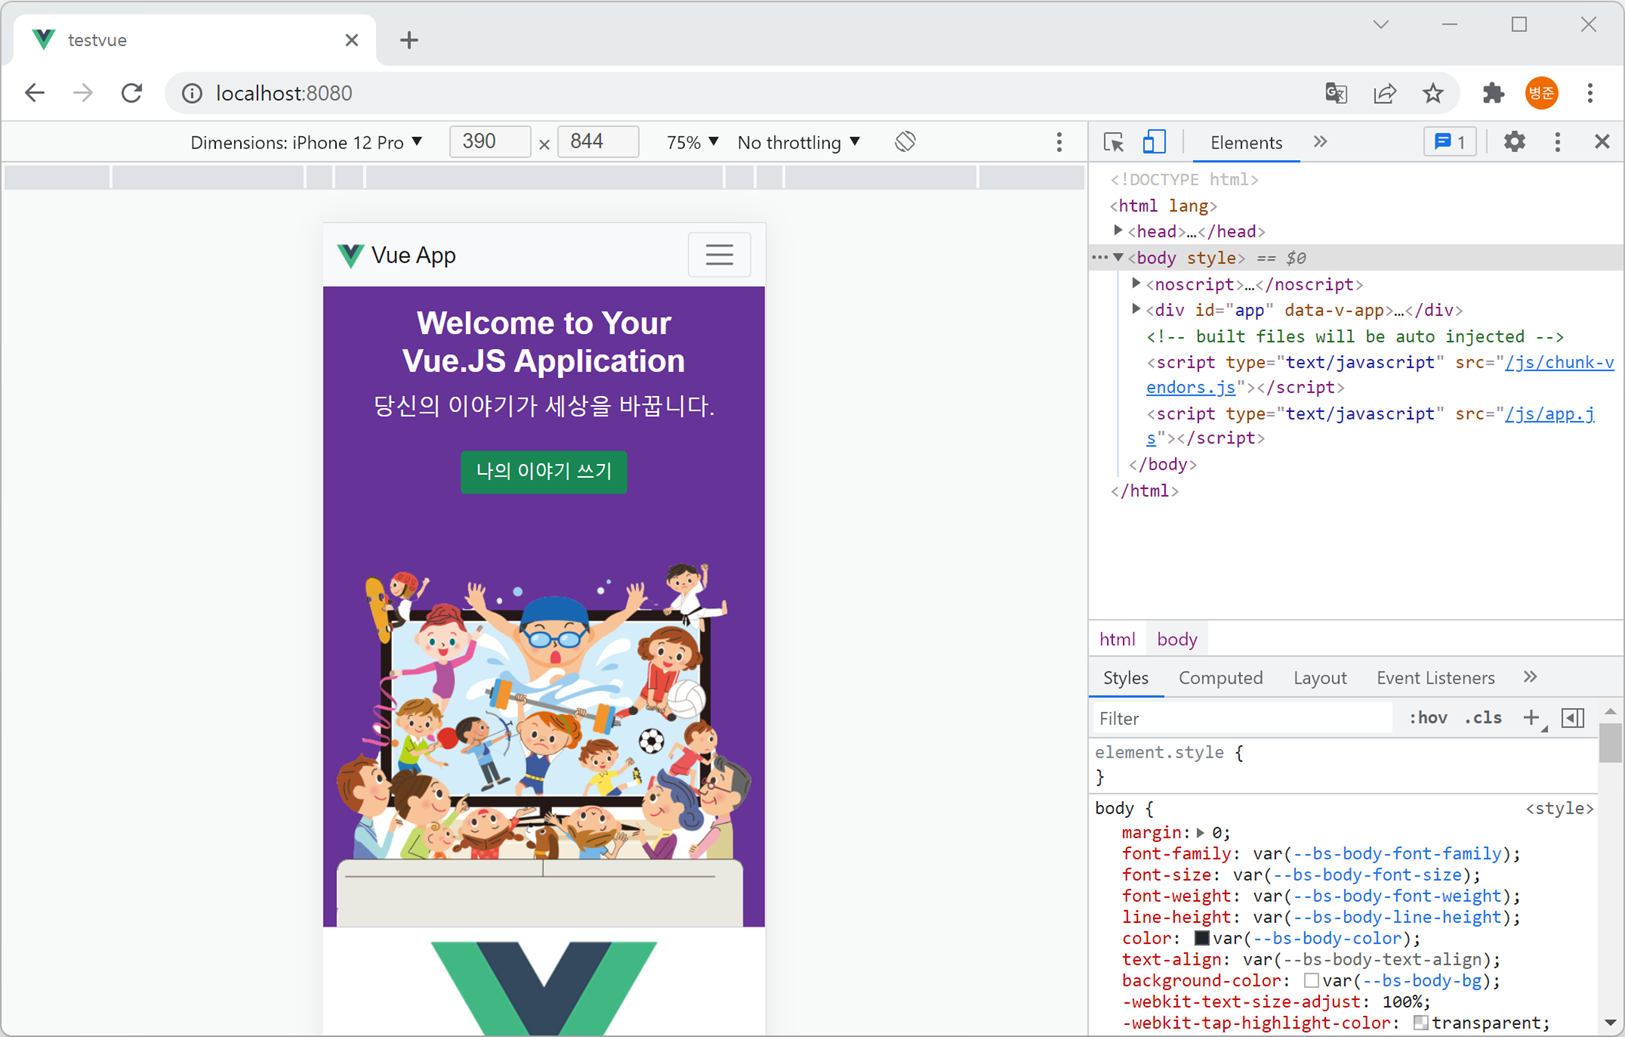Click the styles pane scroll-down arrow
This screenshot has width=1625, height=1037.
tap(1610, 1023)
